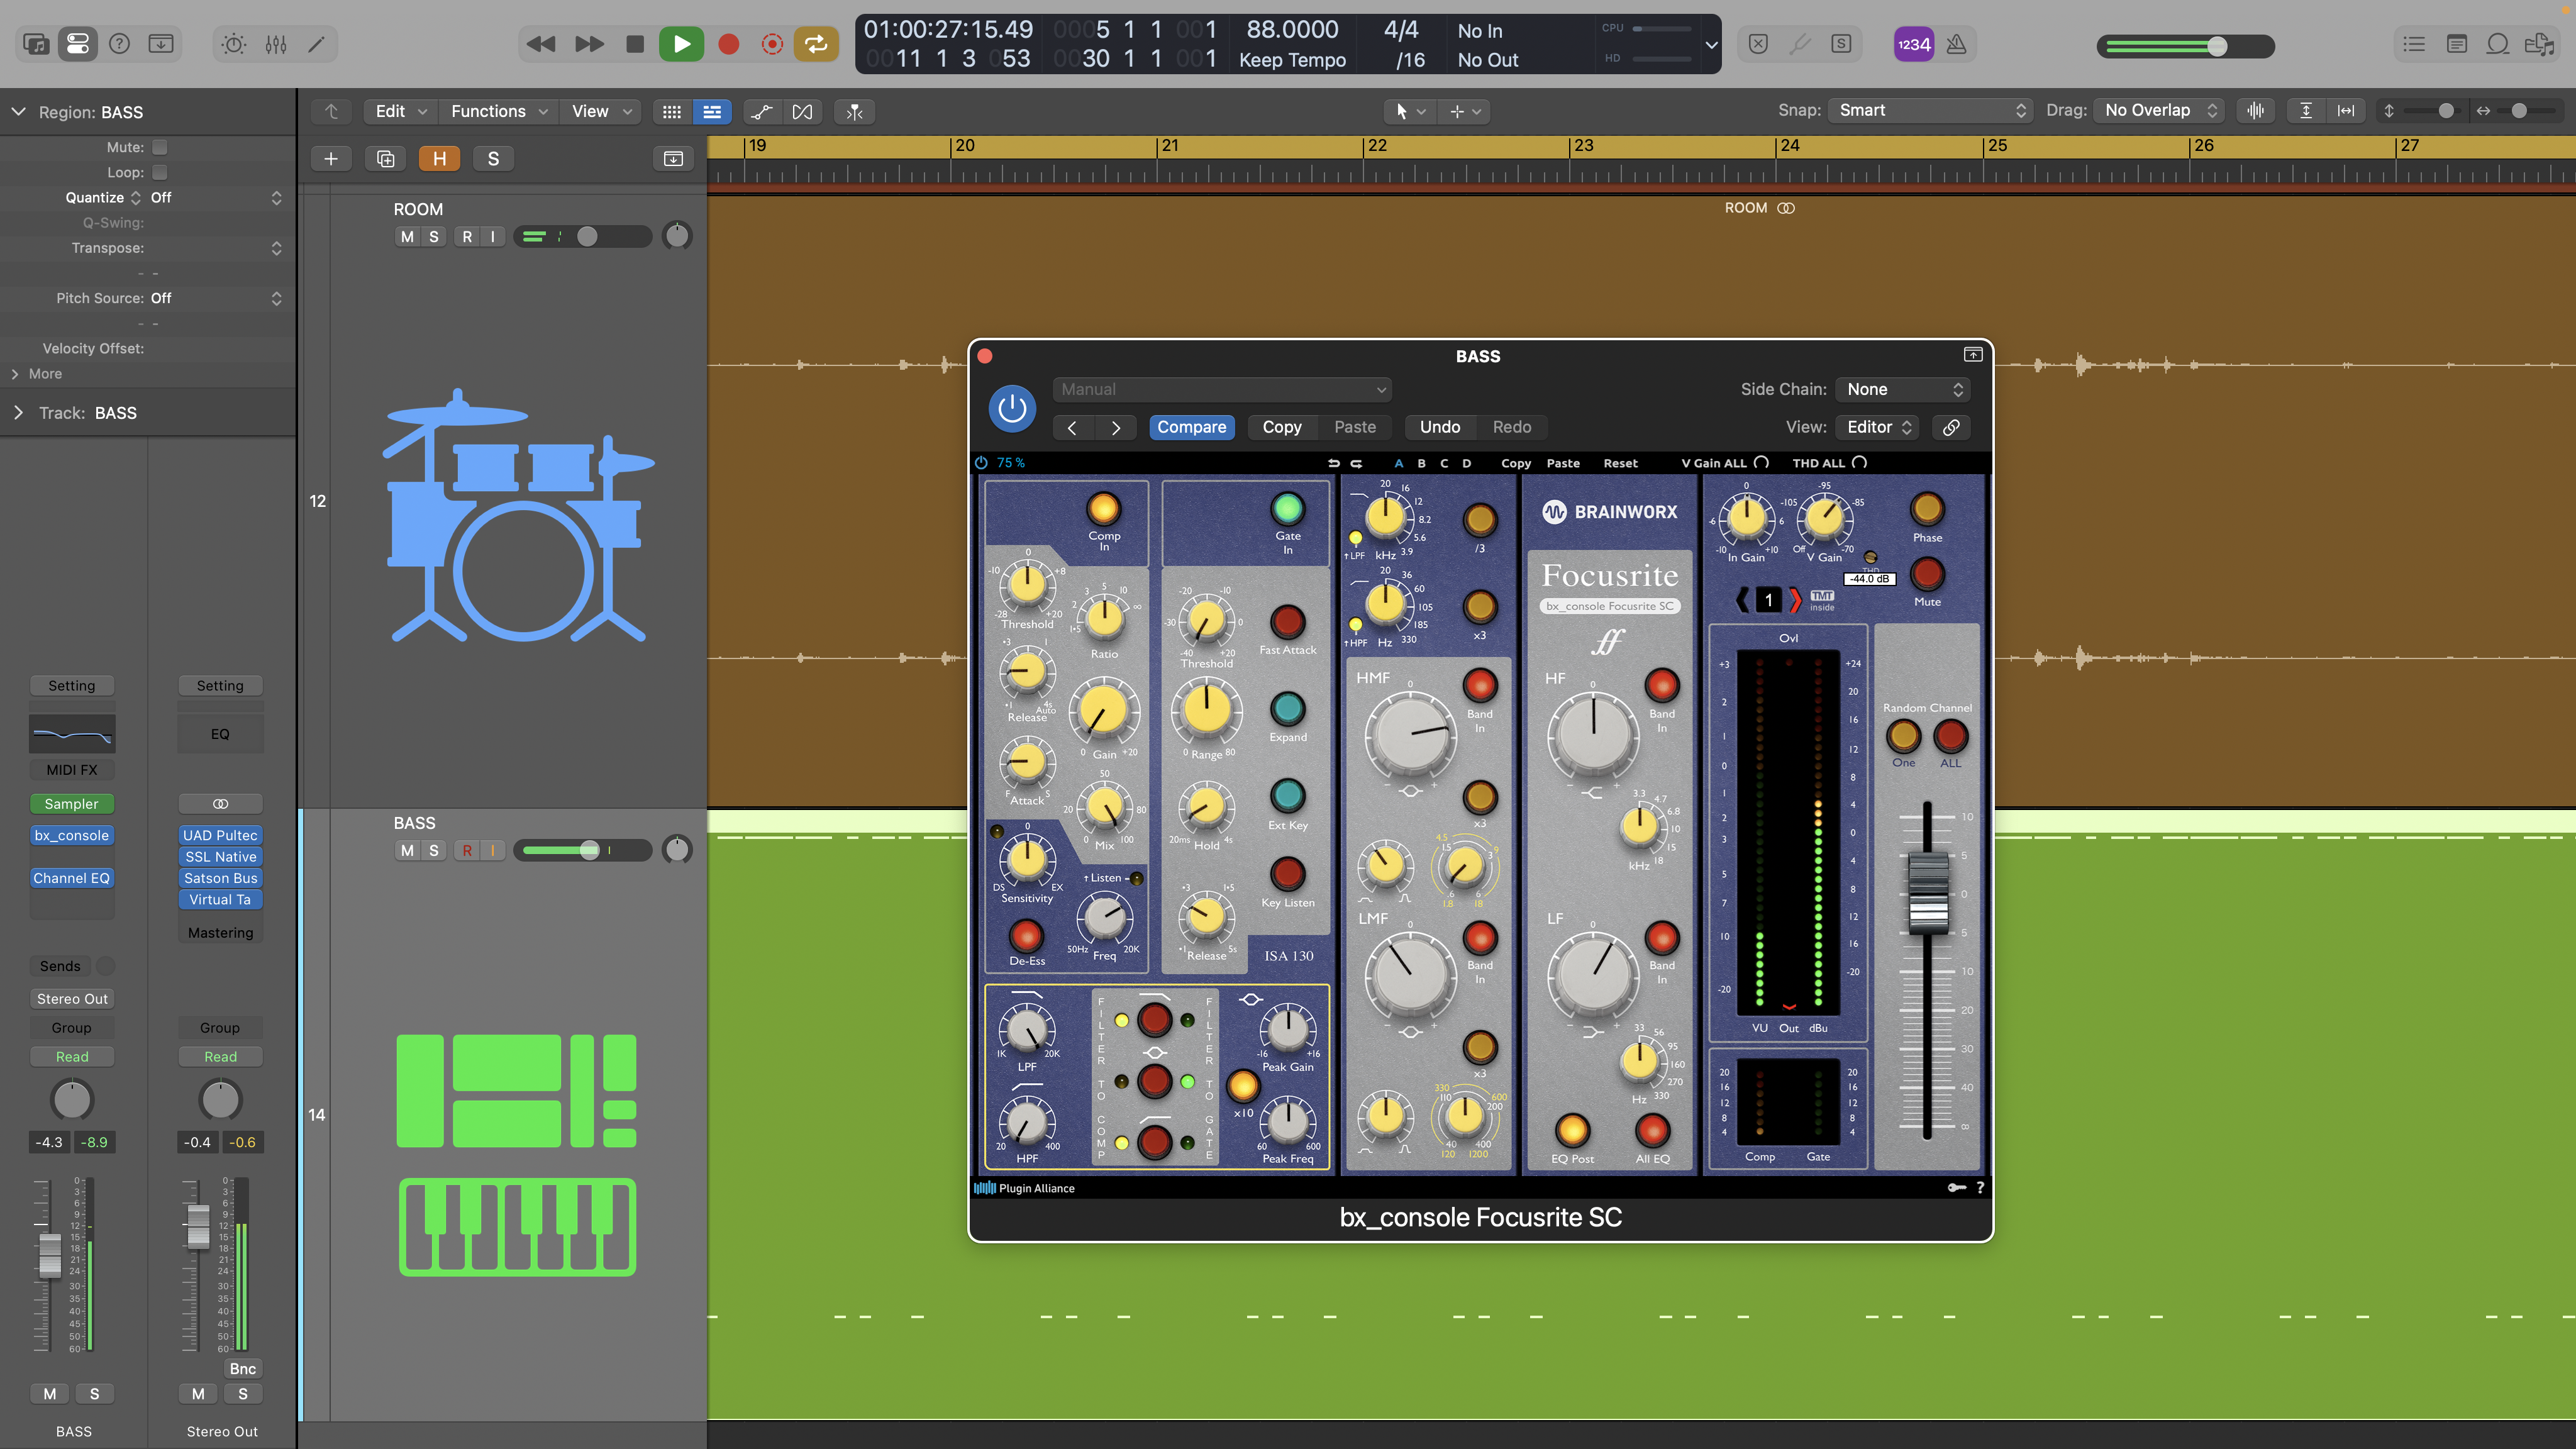The image size is (2576, 1449).
Task: Switch to grid view icon in tracks toolbar
Action: point(672,111)
